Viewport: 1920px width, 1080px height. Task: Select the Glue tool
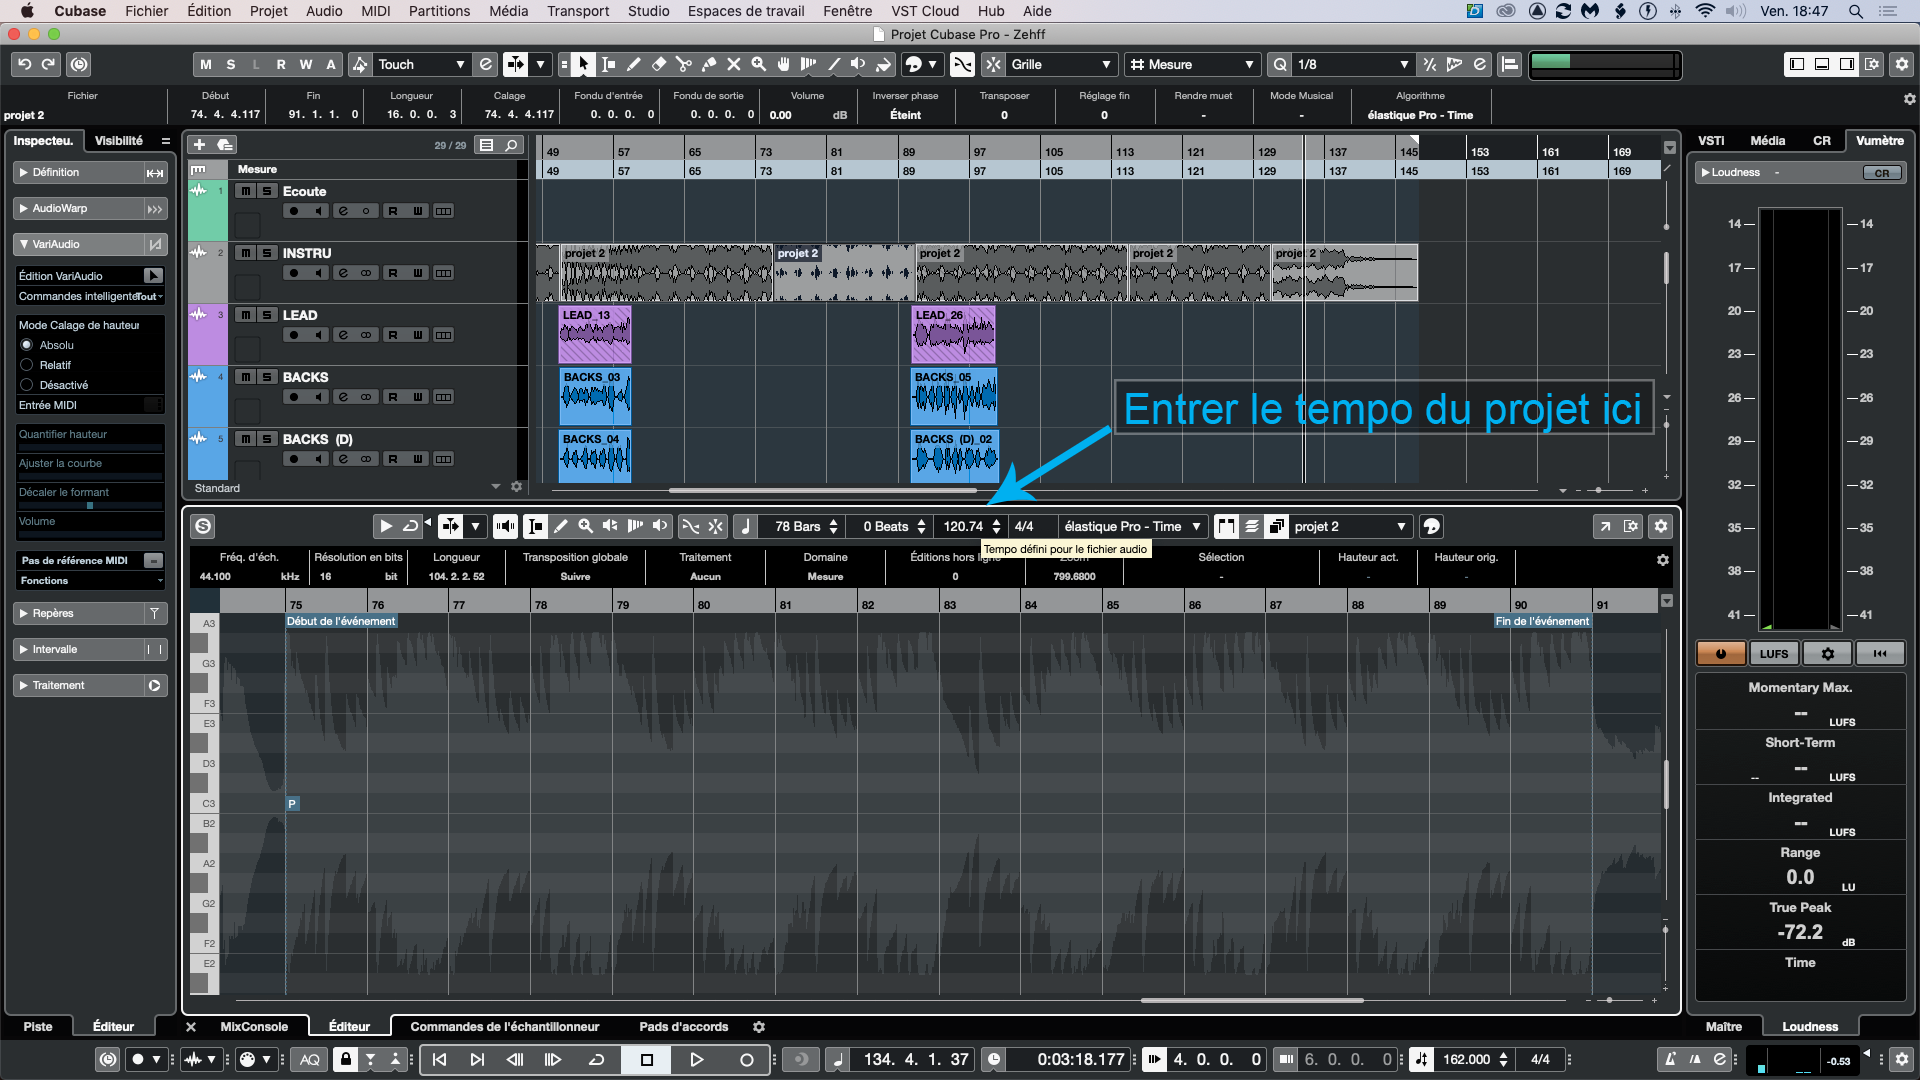tap(709, 64)
